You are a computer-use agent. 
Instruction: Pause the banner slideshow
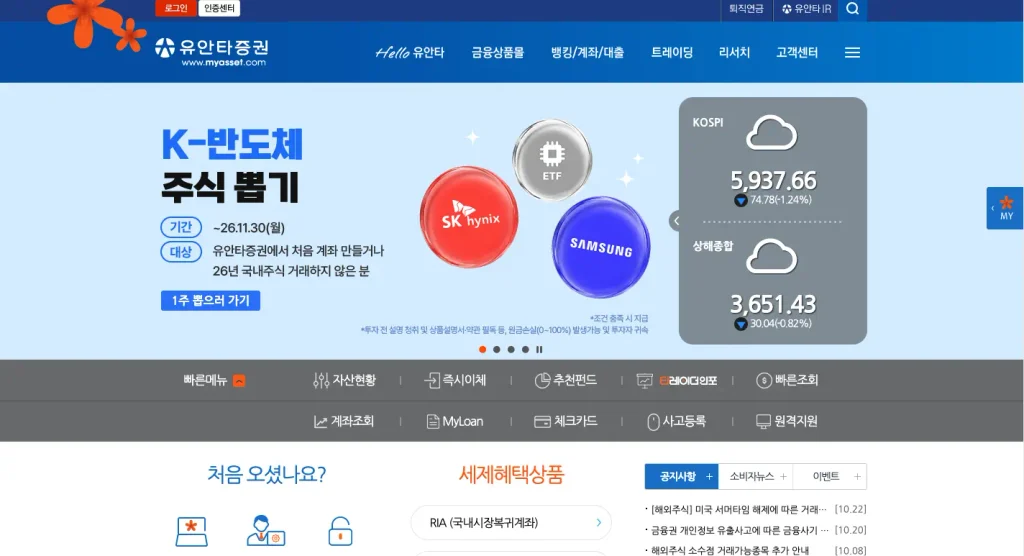[539, 350]
